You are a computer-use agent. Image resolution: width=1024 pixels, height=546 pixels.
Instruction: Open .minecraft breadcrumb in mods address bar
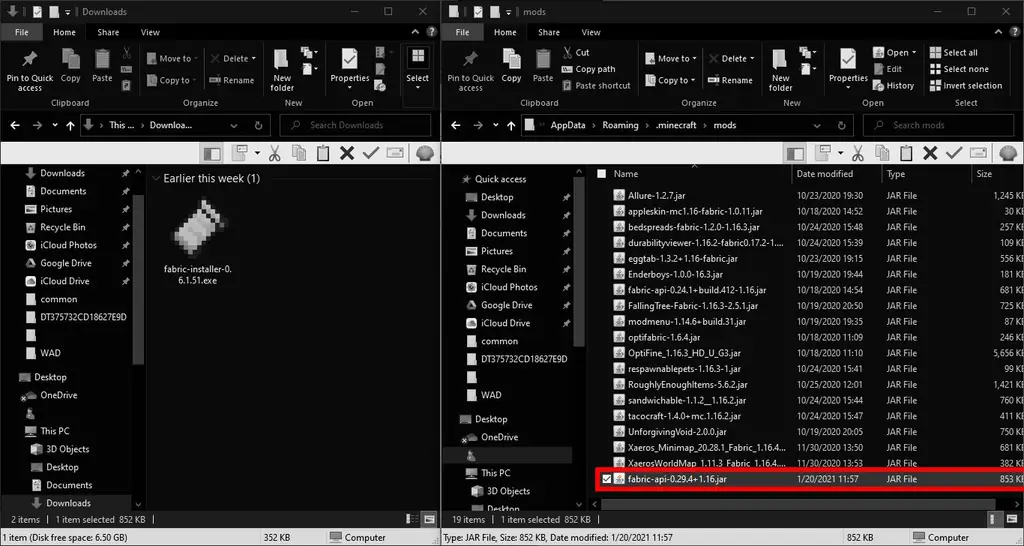[x=676, y=125]
